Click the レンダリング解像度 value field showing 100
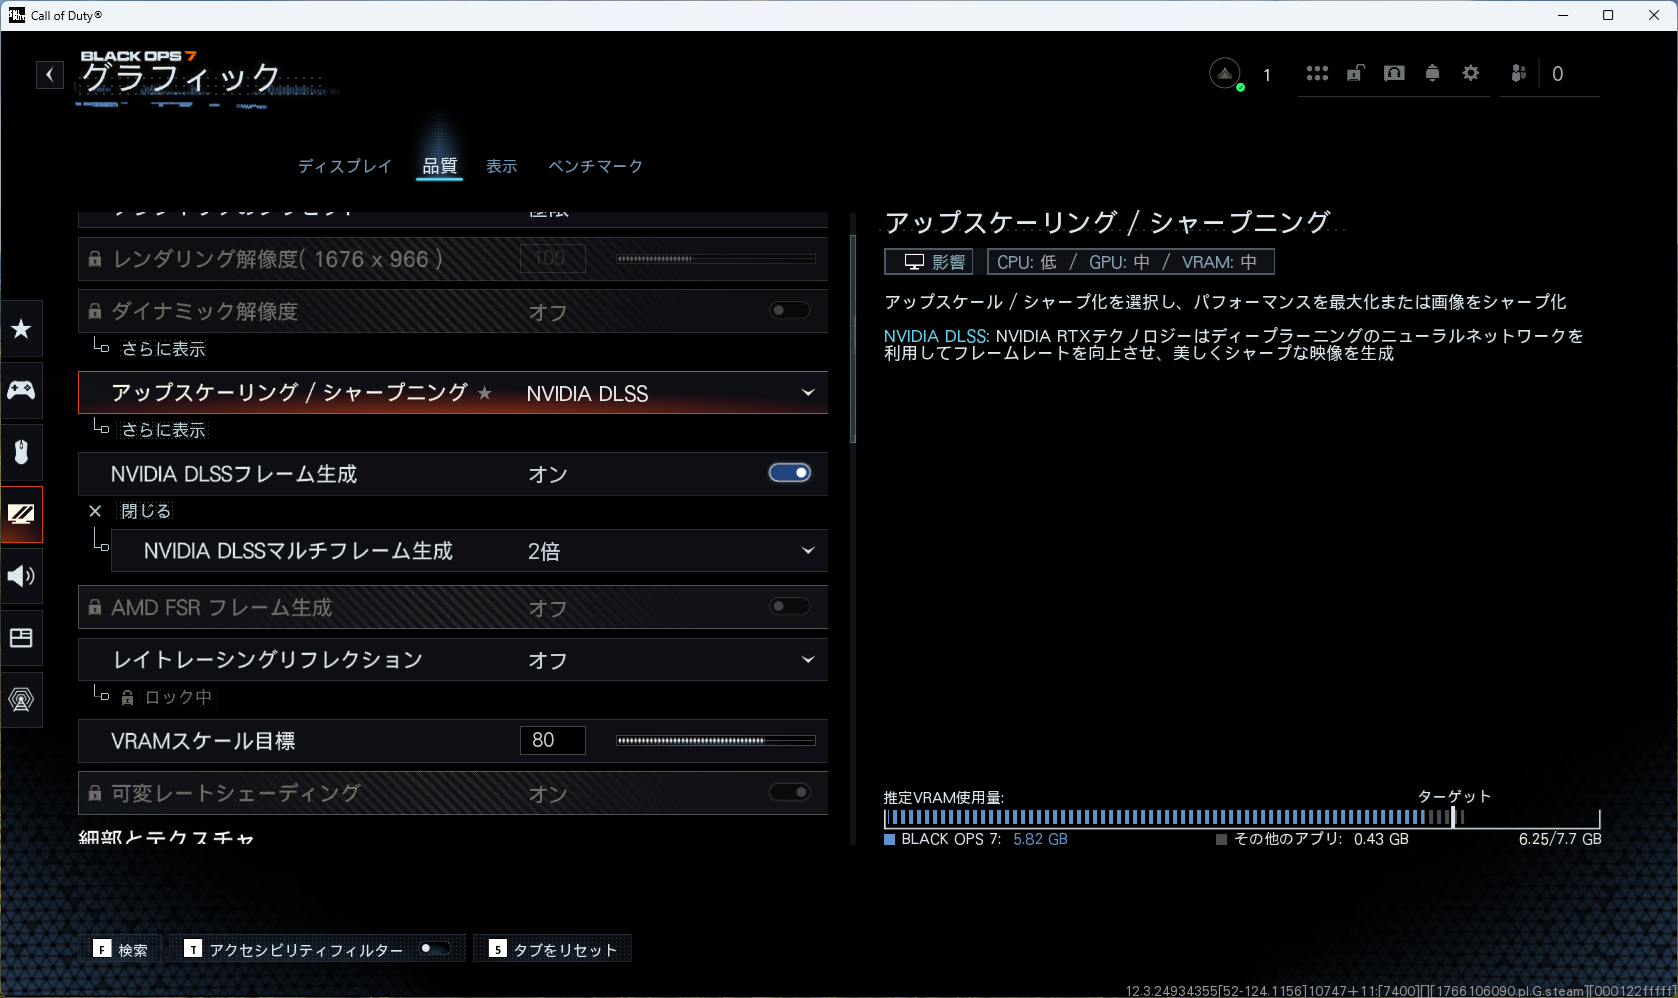This screenshot has height=998, width=1678. (x=553, y=258)
